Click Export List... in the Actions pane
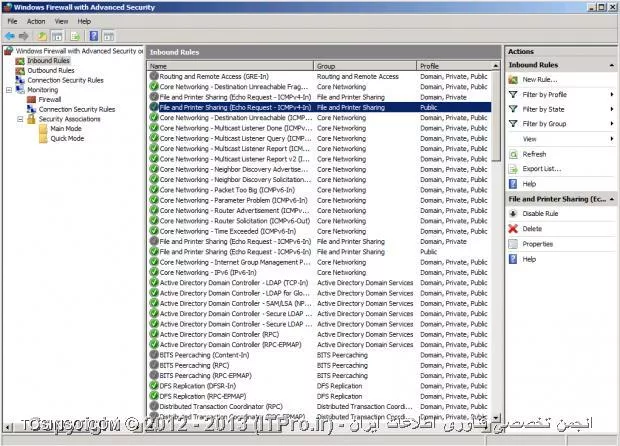 pos(542,169)
